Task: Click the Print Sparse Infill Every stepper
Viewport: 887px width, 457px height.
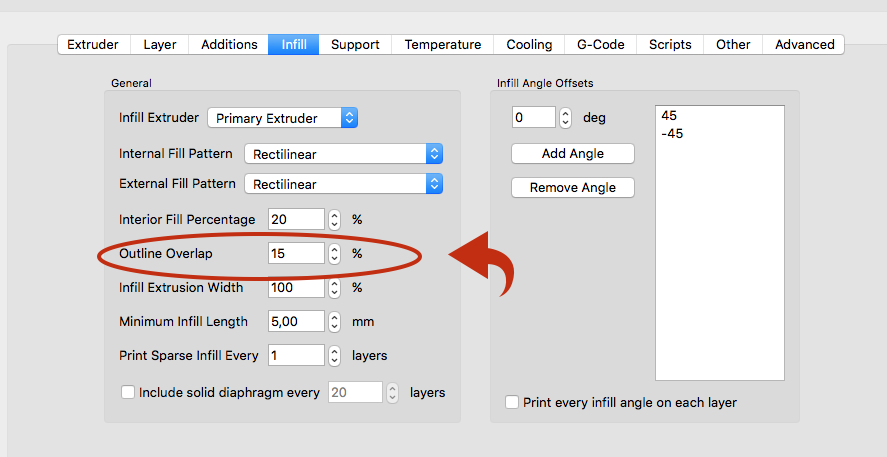Action: click(x=334, y=356)
